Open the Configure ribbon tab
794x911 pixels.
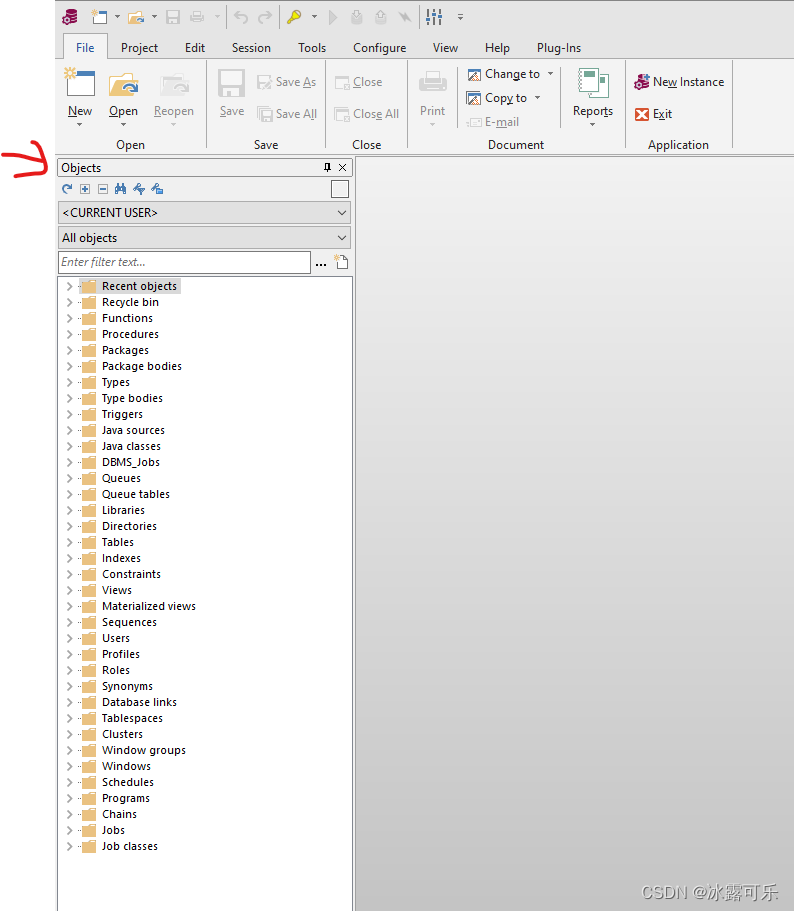point(379,48)
